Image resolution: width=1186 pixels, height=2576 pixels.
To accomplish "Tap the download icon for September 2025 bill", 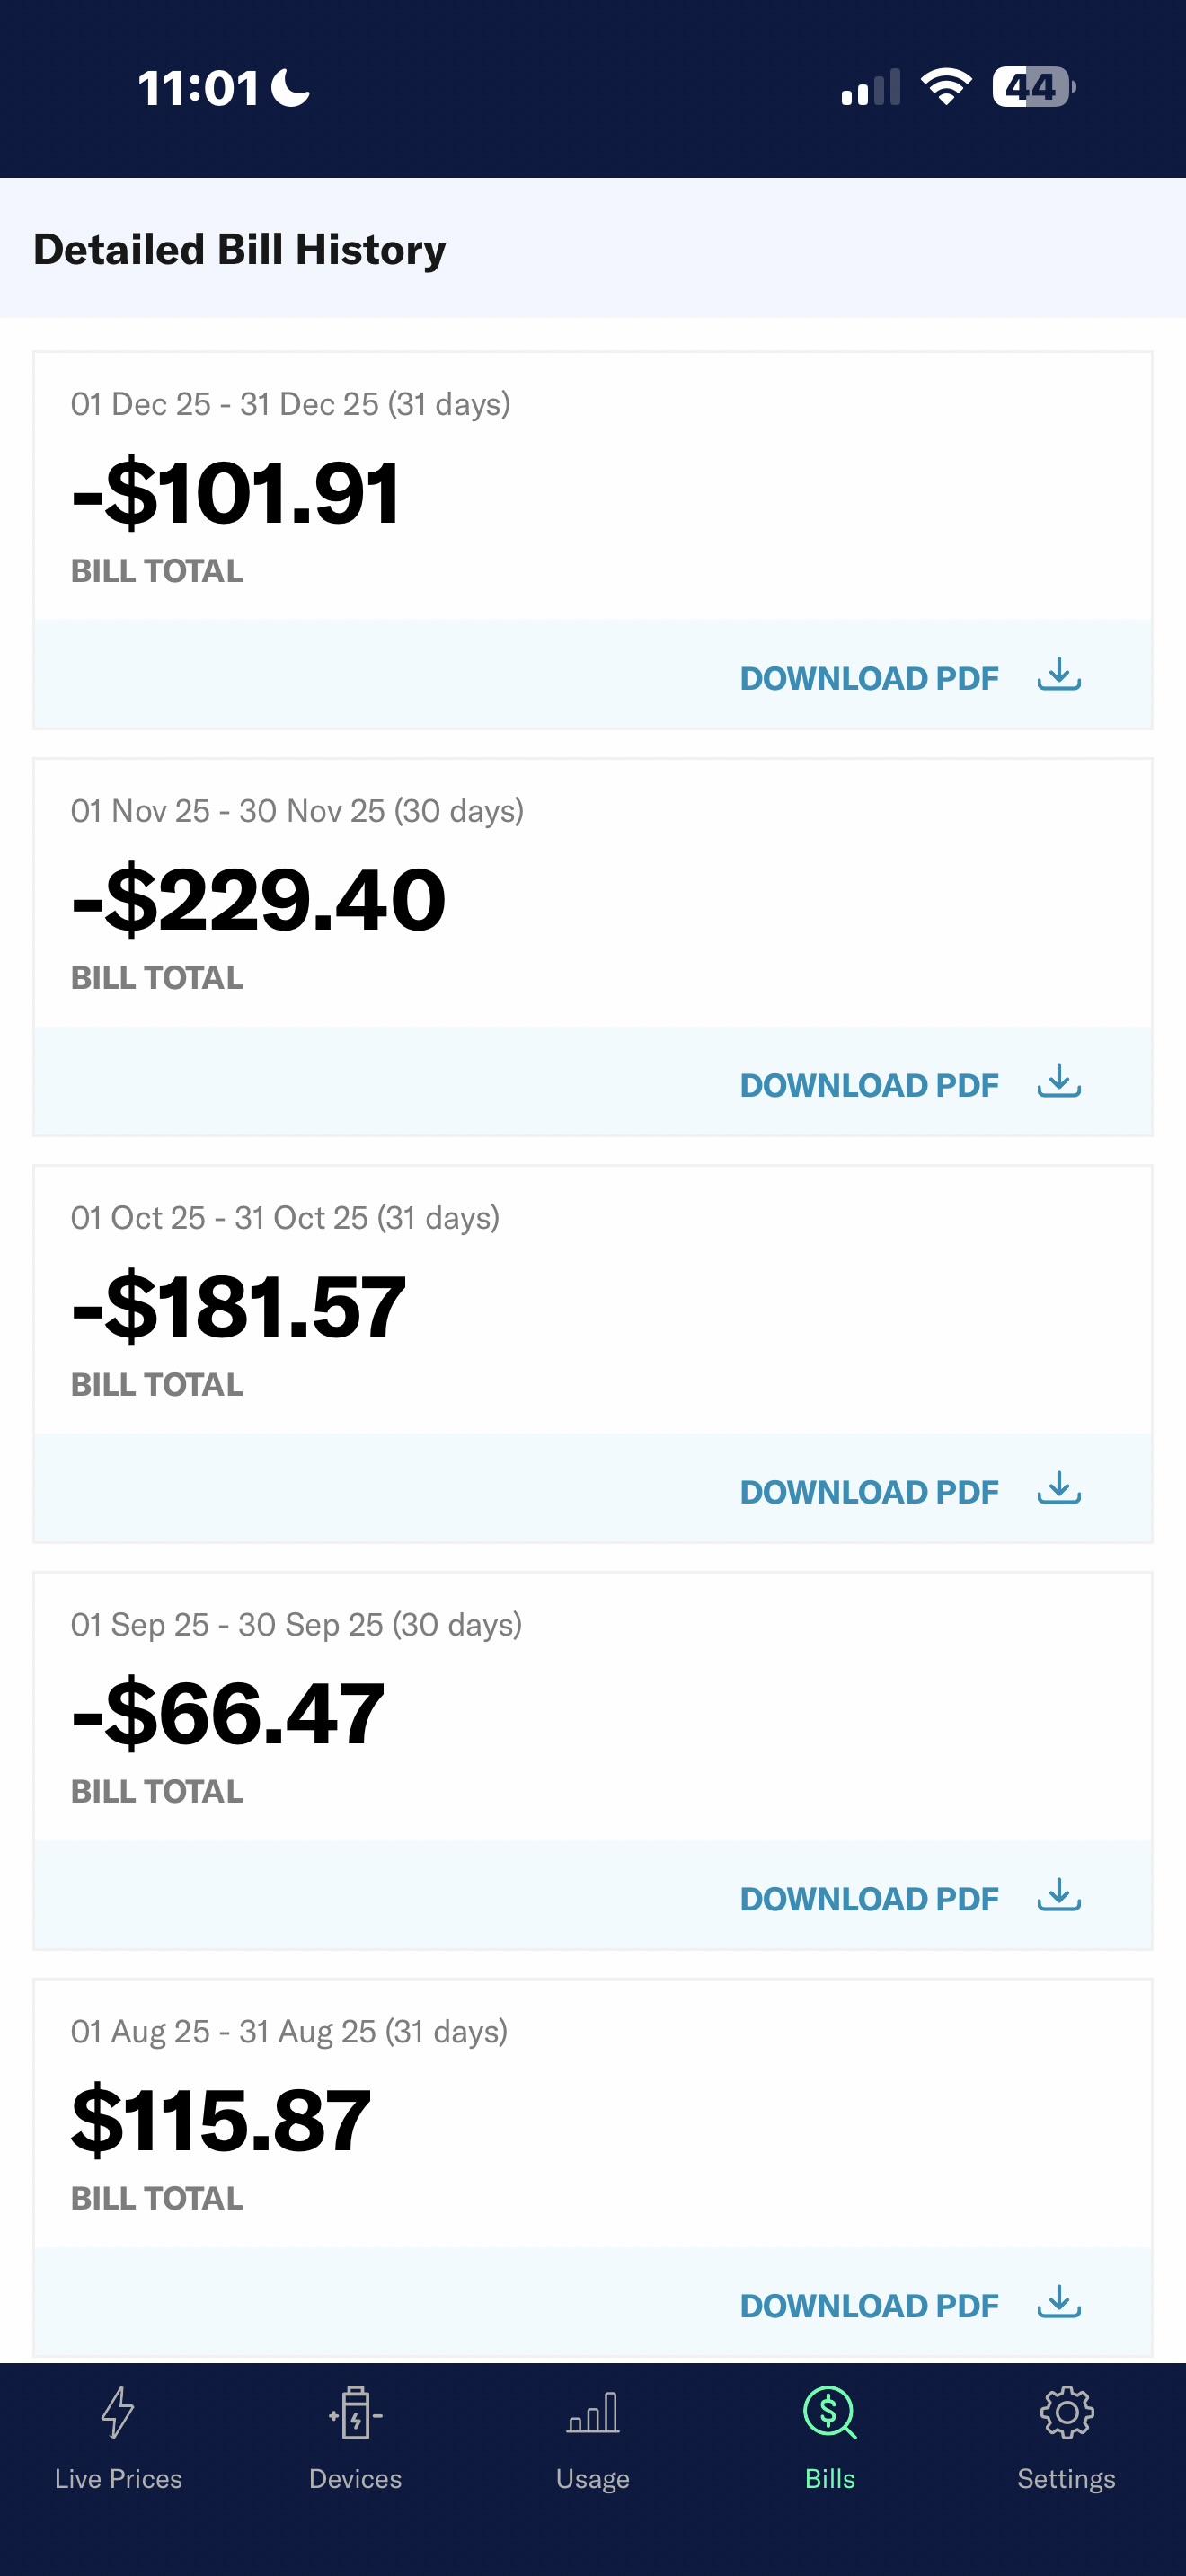I will coord(1059,1897).
